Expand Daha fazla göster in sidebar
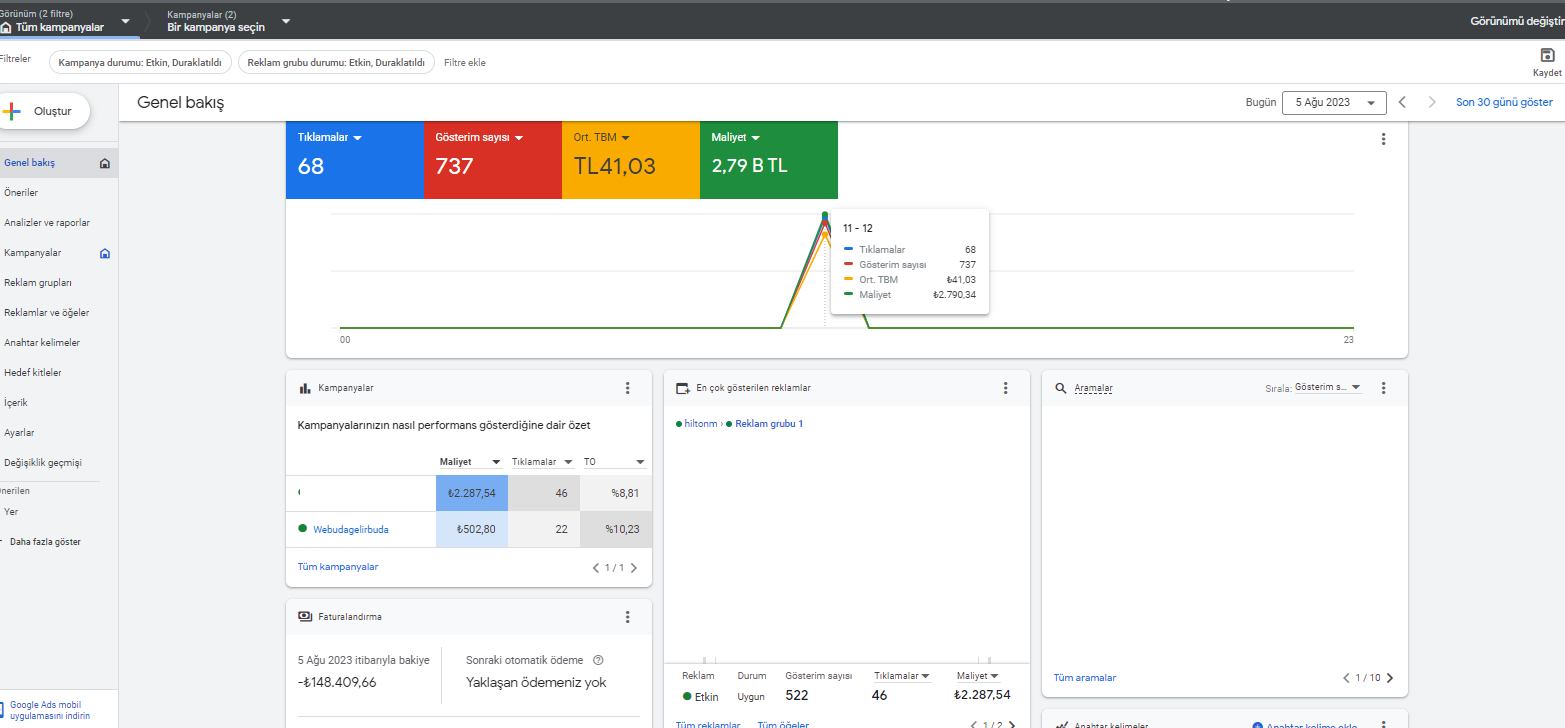This screenshot has height=728, width=1565. (x=45, y=542)
